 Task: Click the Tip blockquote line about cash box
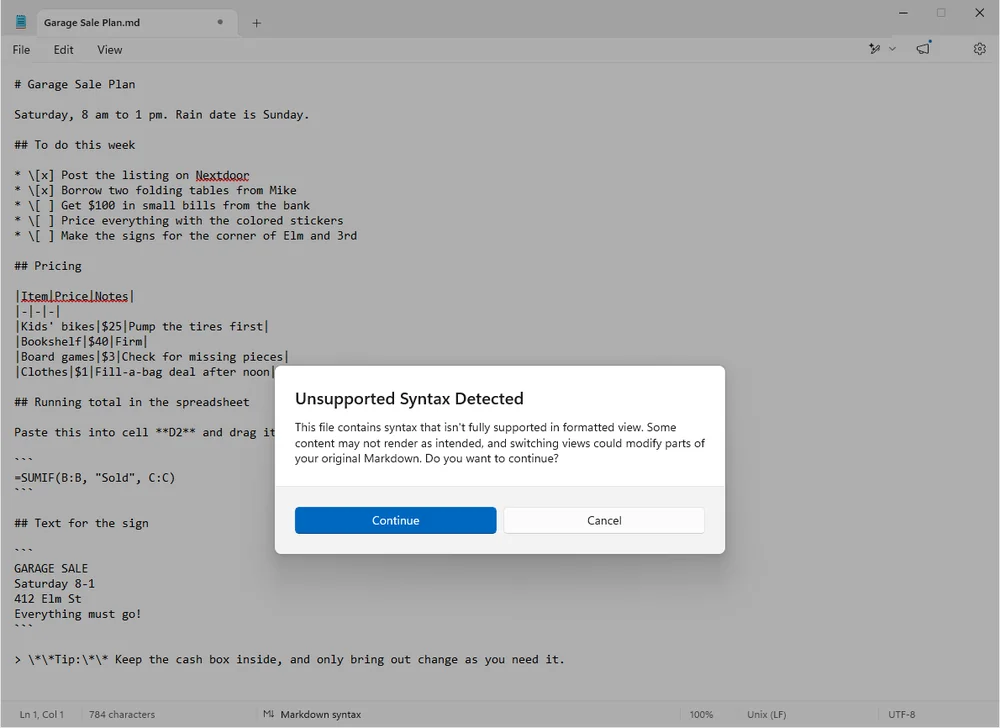tap(290, 660)
